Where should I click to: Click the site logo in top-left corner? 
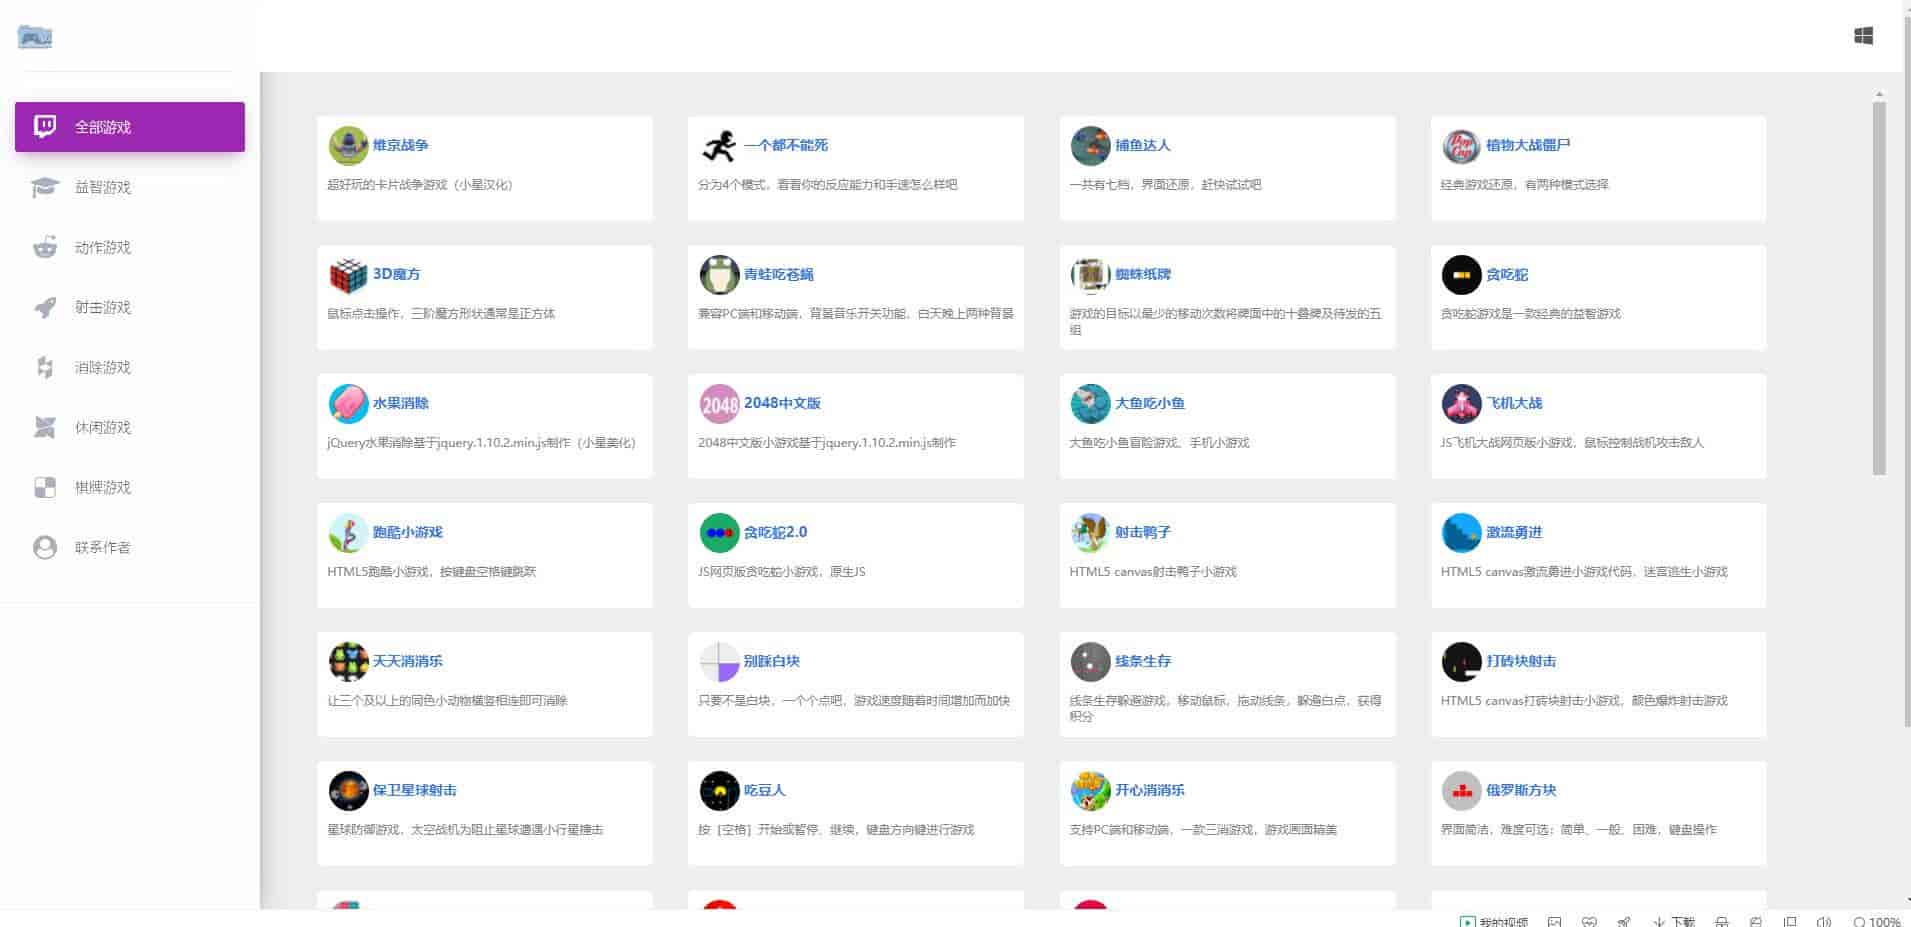click(35, 37)
